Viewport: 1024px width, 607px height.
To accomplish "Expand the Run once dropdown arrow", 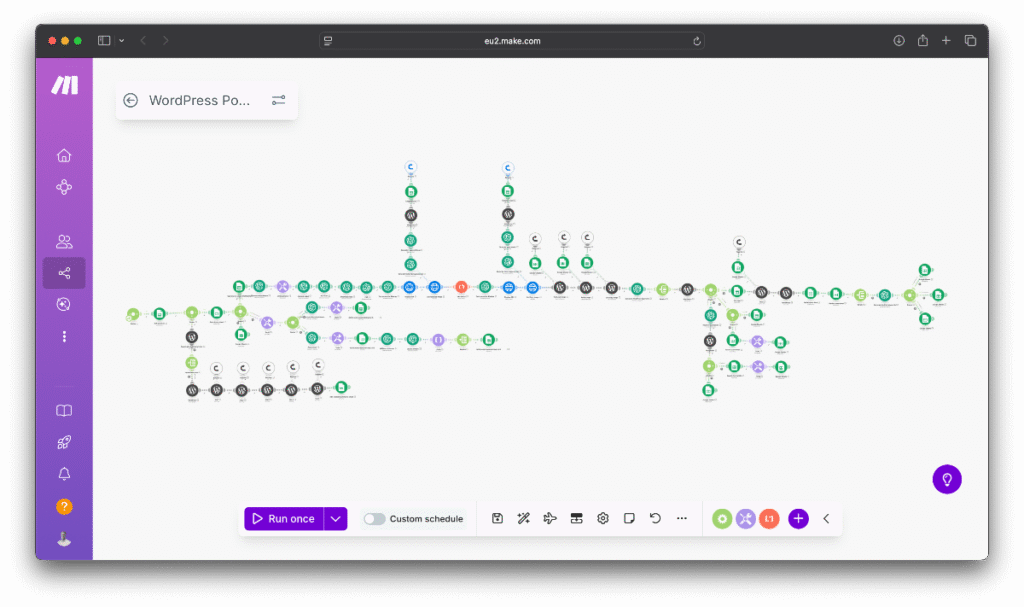I will click(336, 518).
